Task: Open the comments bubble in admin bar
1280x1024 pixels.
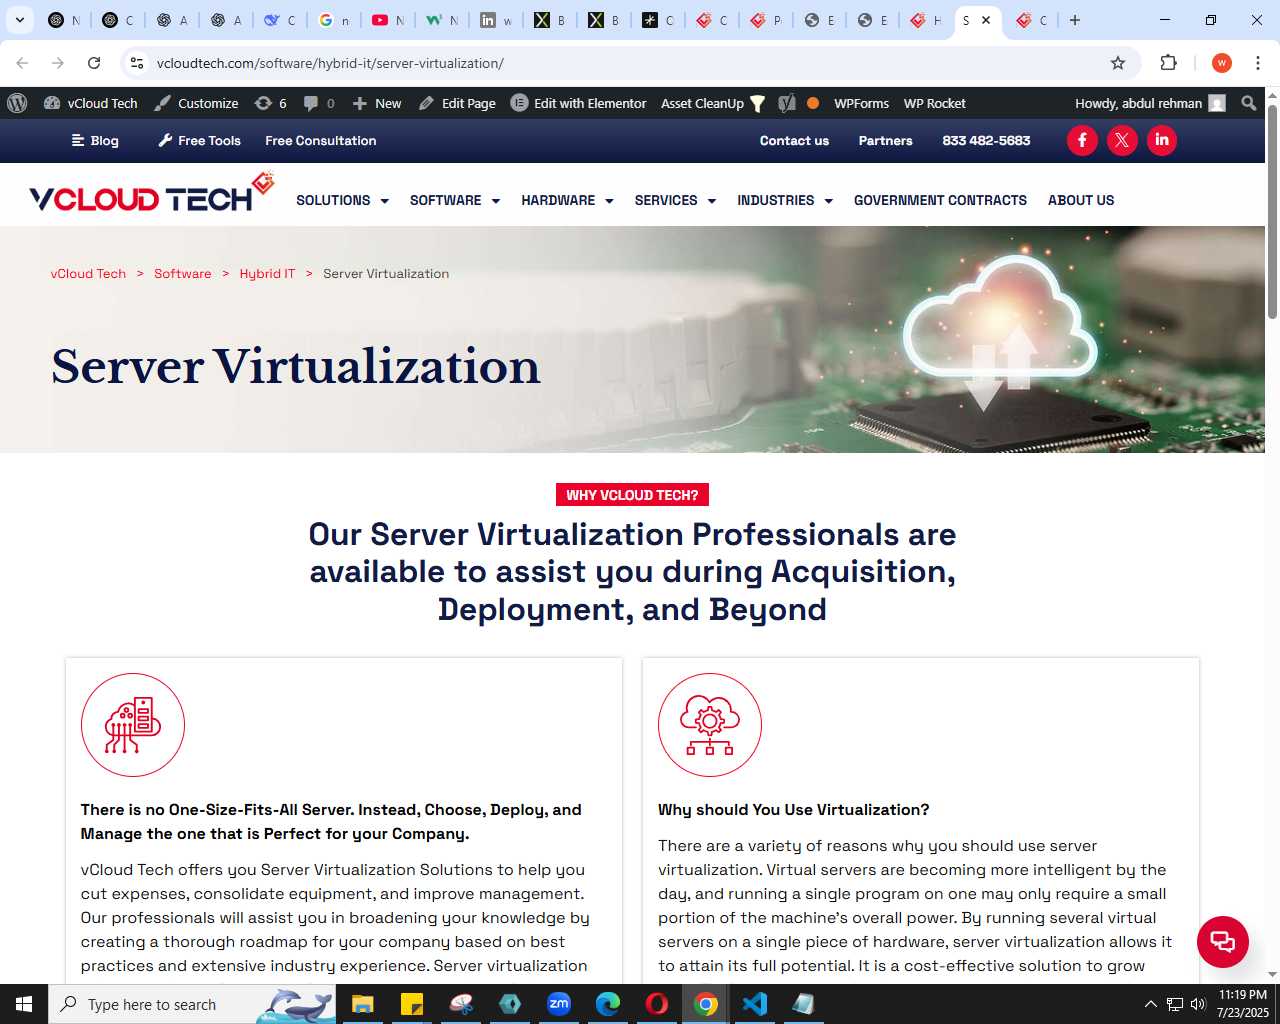Action: [319, 103]
